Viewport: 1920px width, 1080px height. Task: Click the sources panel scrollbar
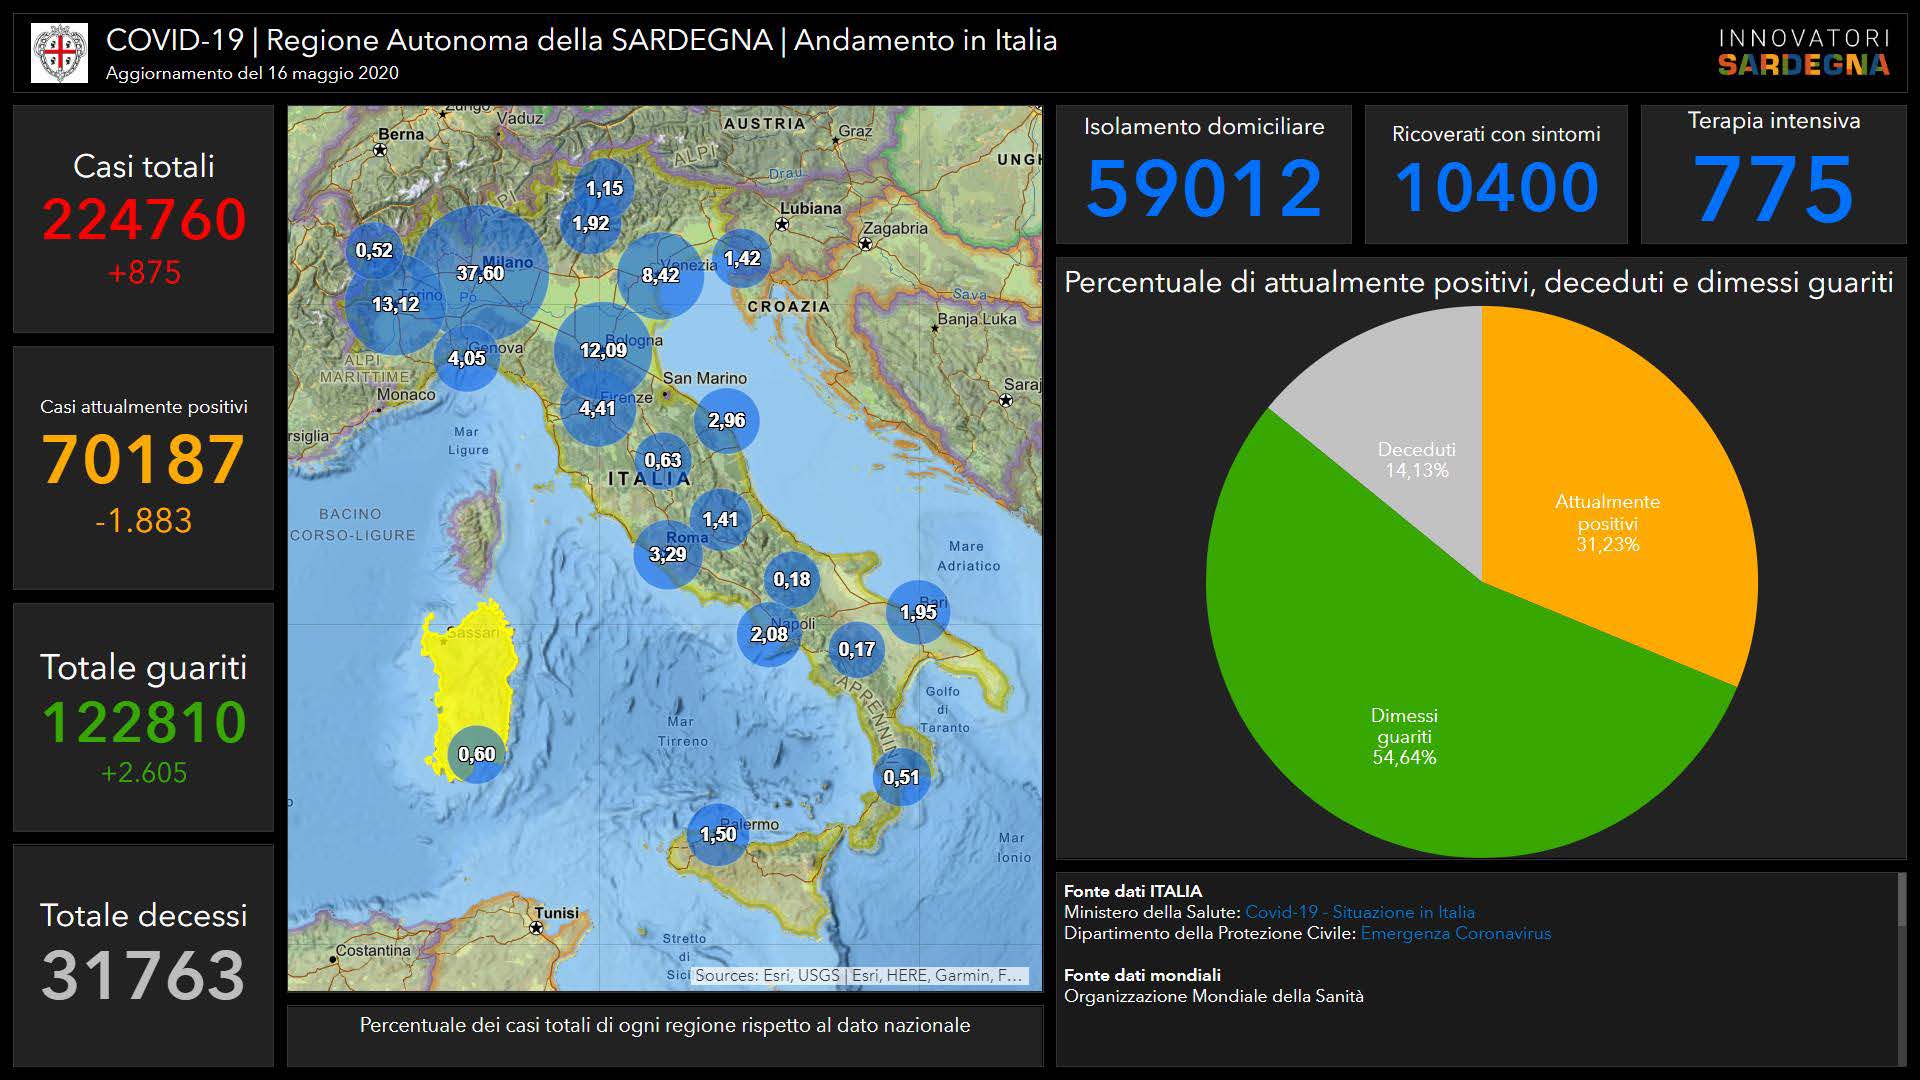coord(1901,900)
